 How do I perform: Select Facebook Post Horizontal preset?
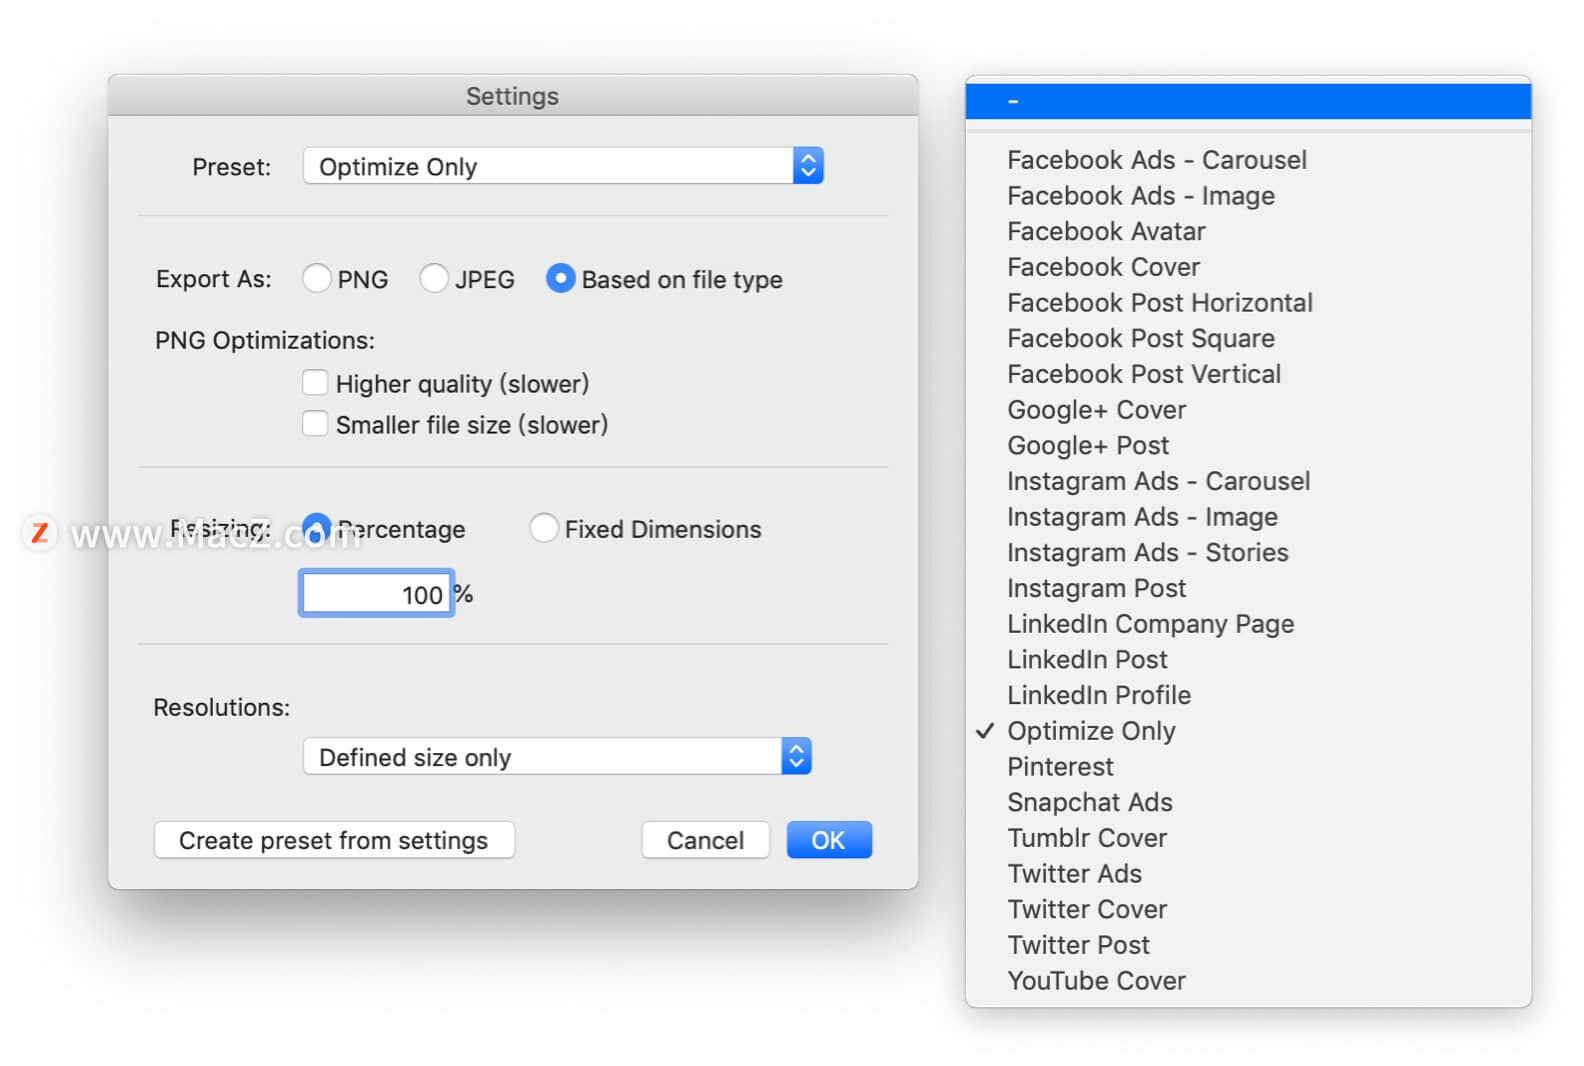click(1248, 303)
